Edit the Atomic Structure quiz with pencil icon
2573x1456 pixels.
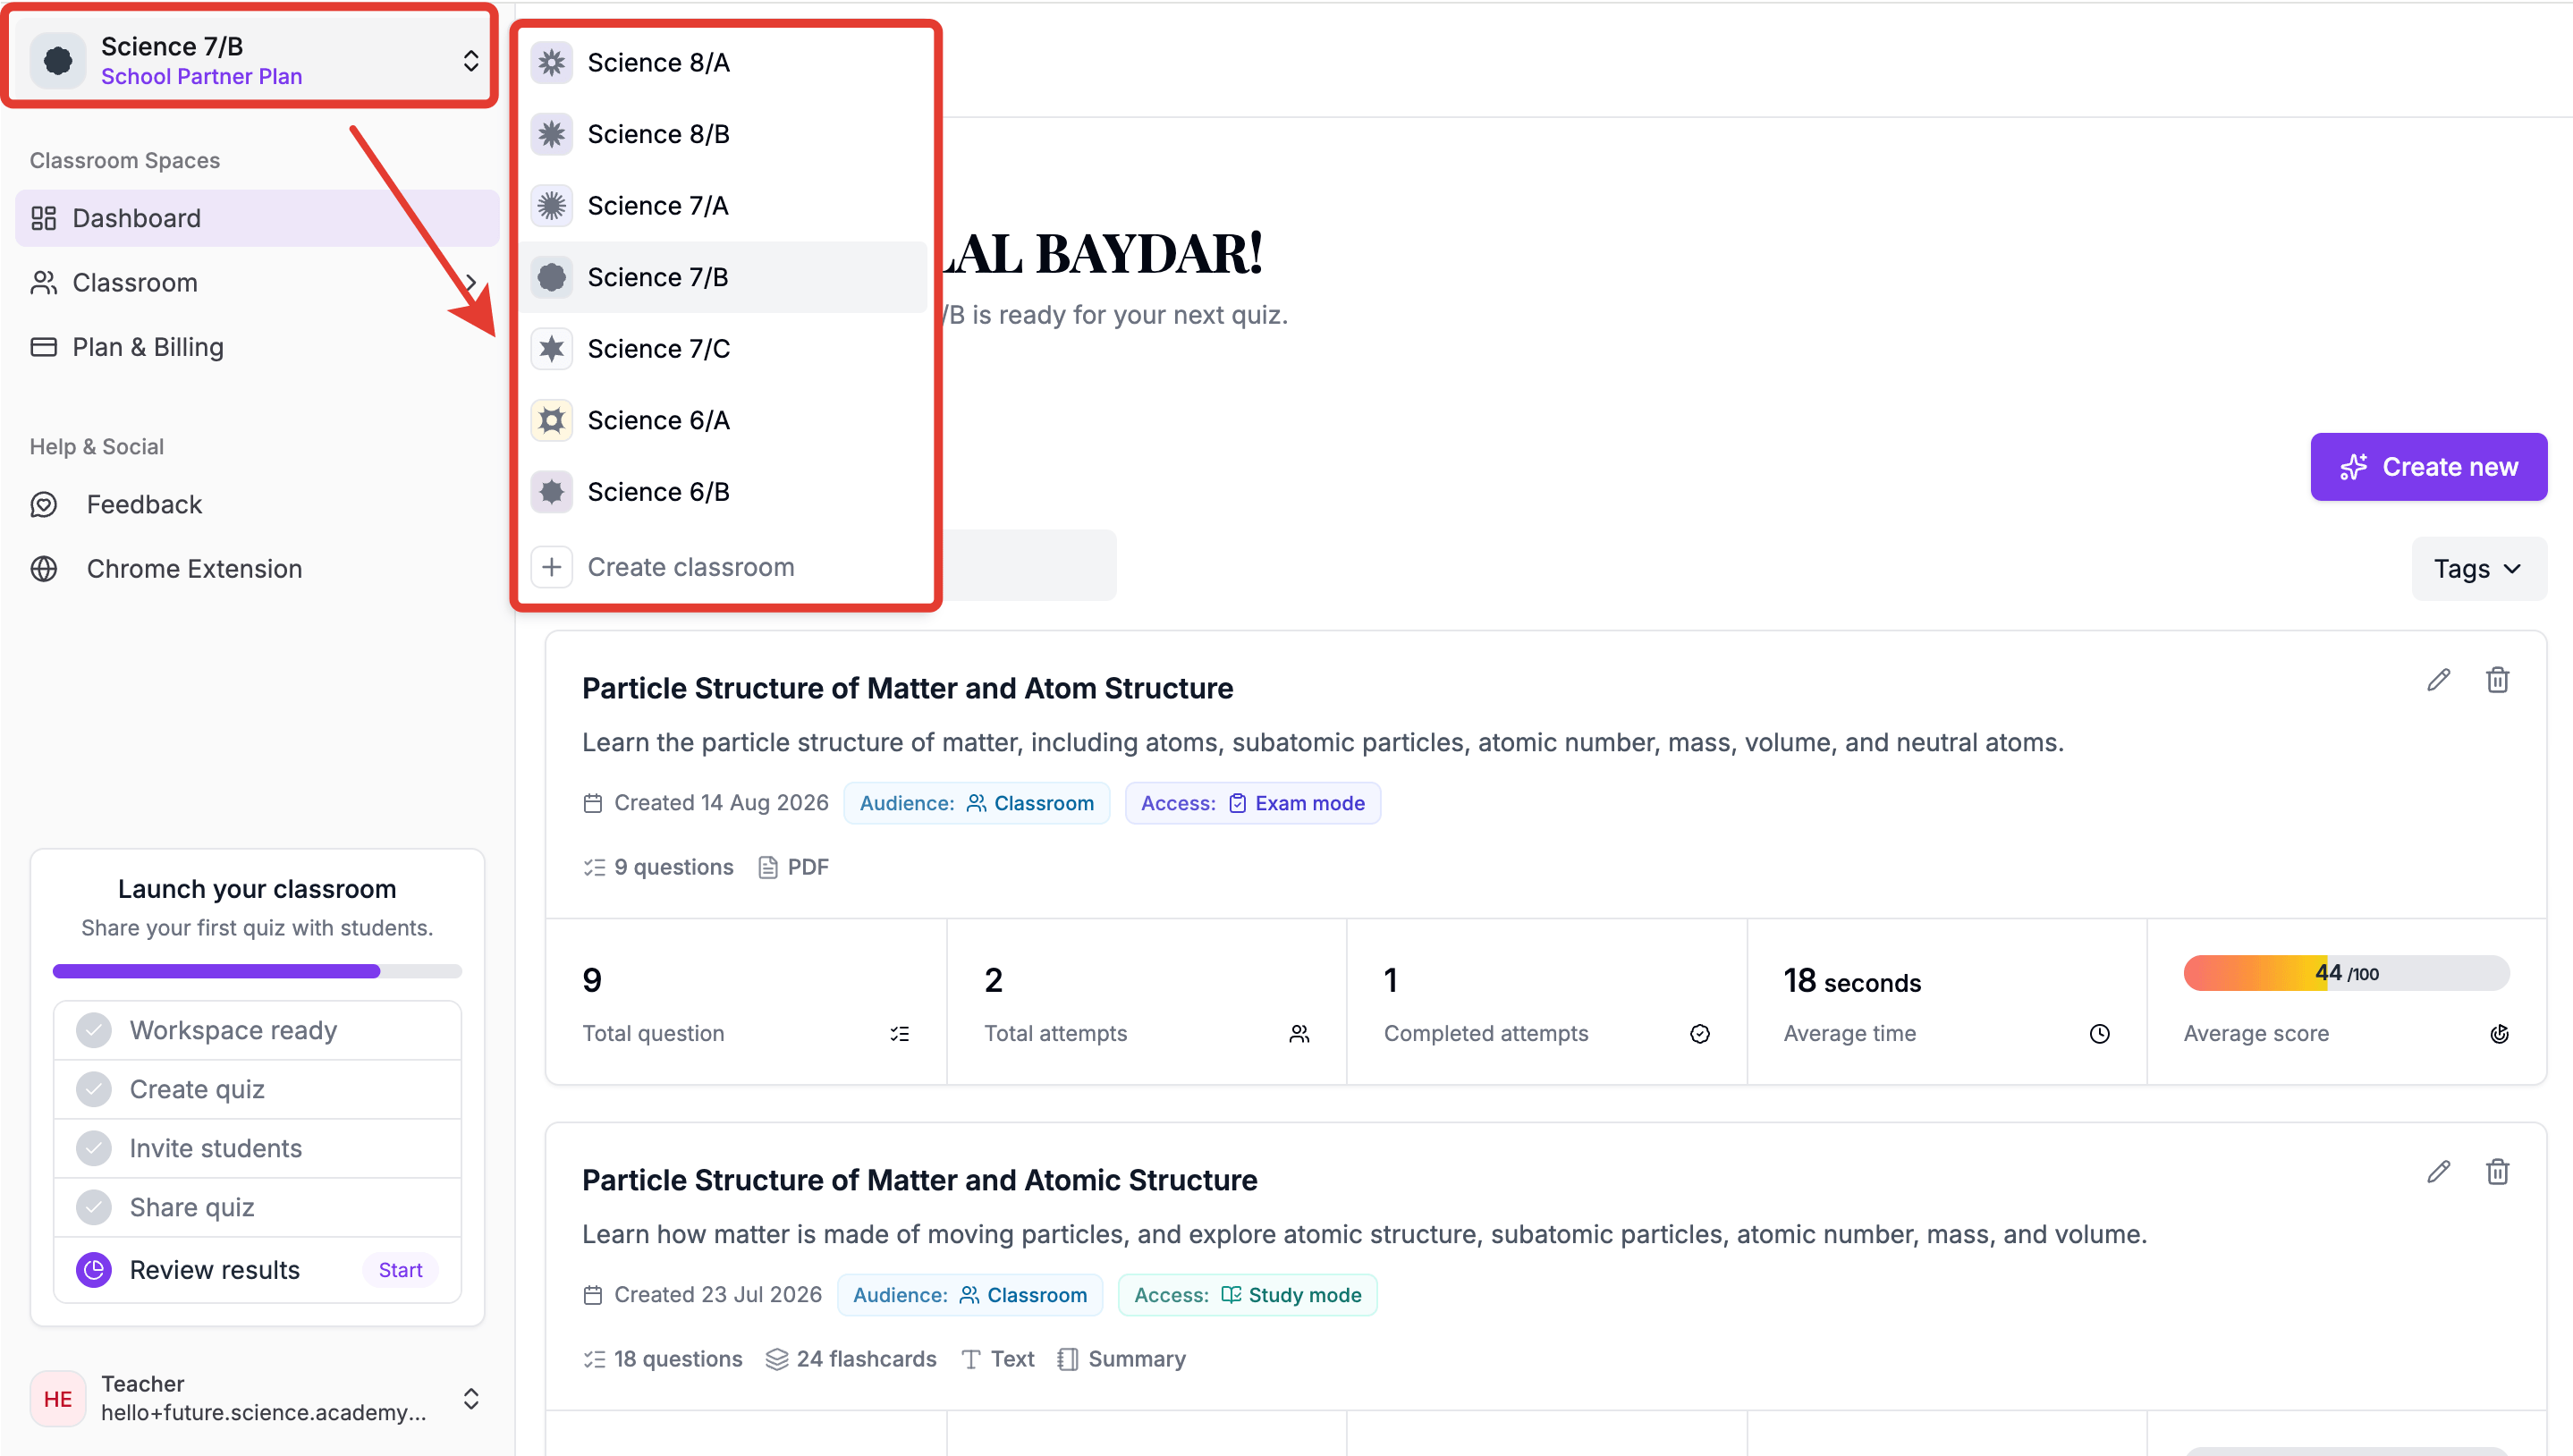2439,1172
